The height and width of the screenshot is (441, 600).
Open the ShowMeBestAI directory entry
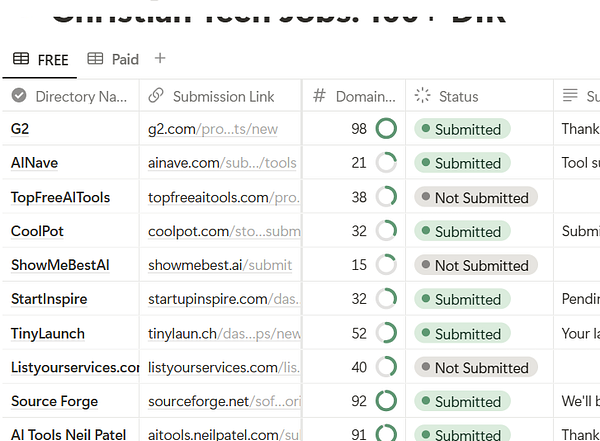(60, 265)
